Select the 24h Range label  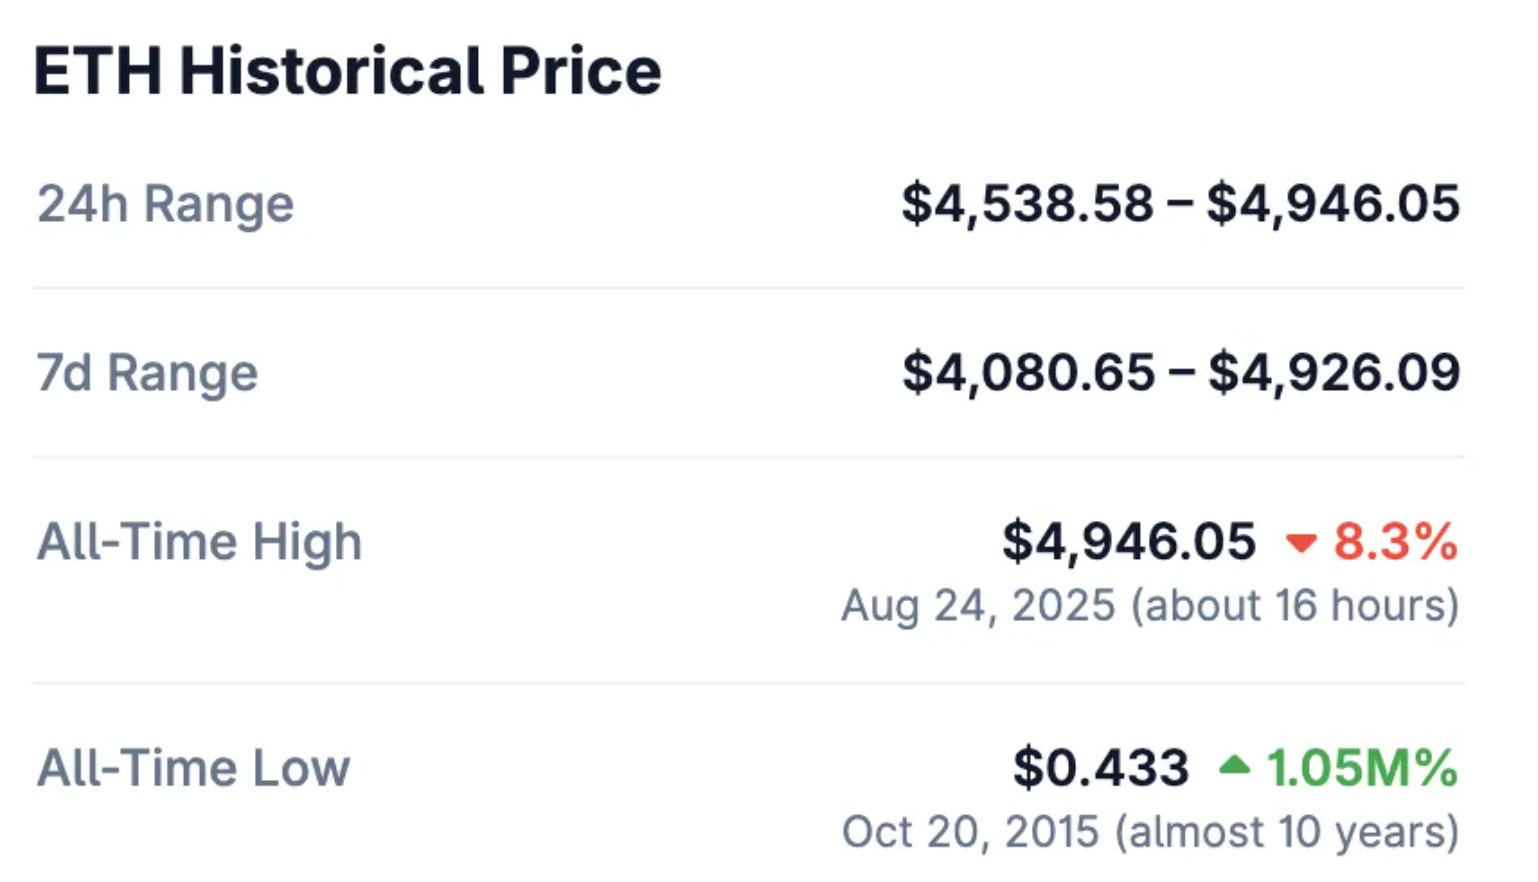[x=166, y=204]
